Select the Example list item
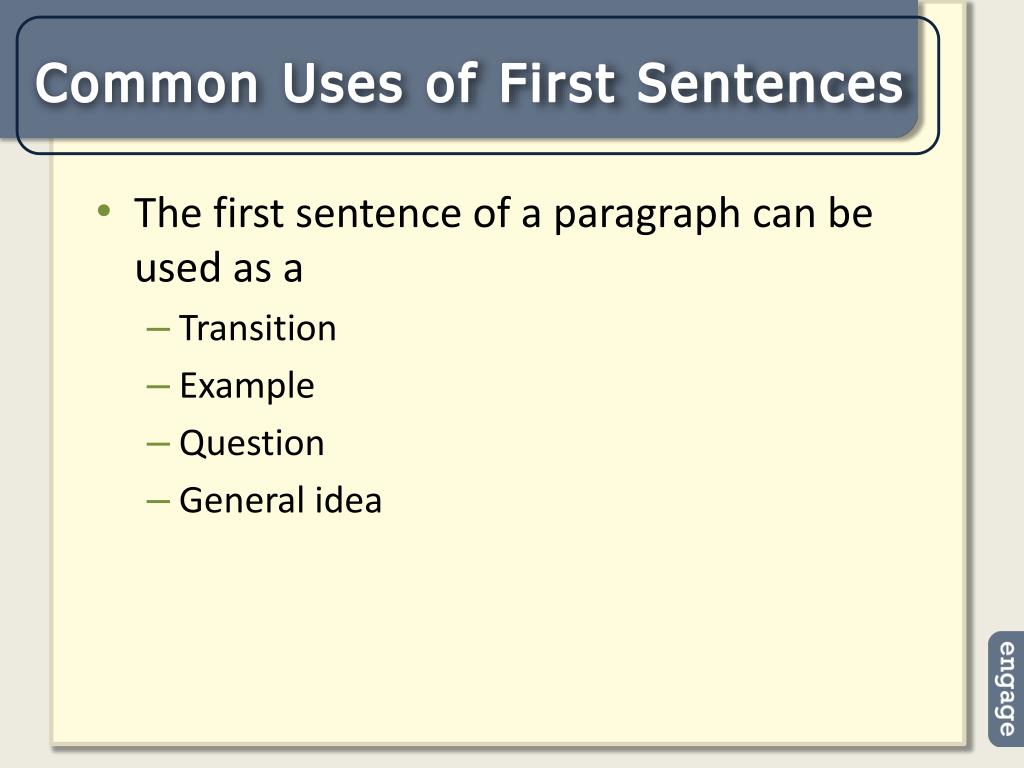1024x768 pixels. tap(247, 385)
